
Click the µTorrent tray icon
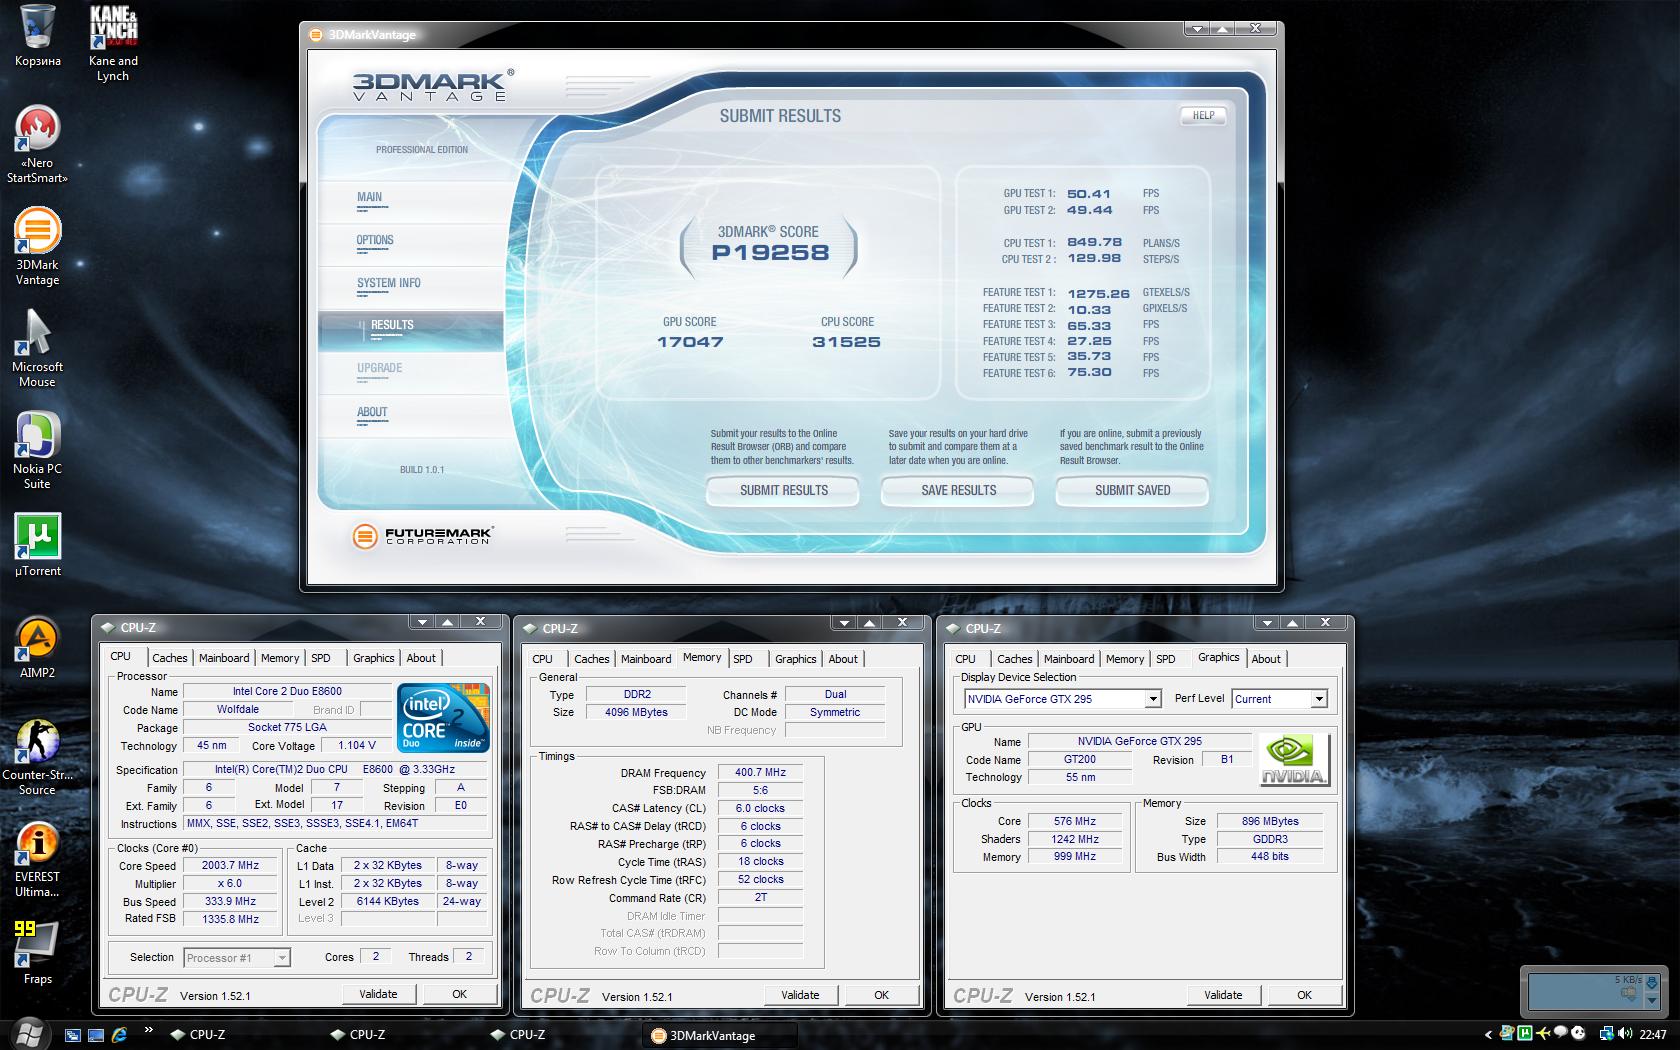1526,1034
